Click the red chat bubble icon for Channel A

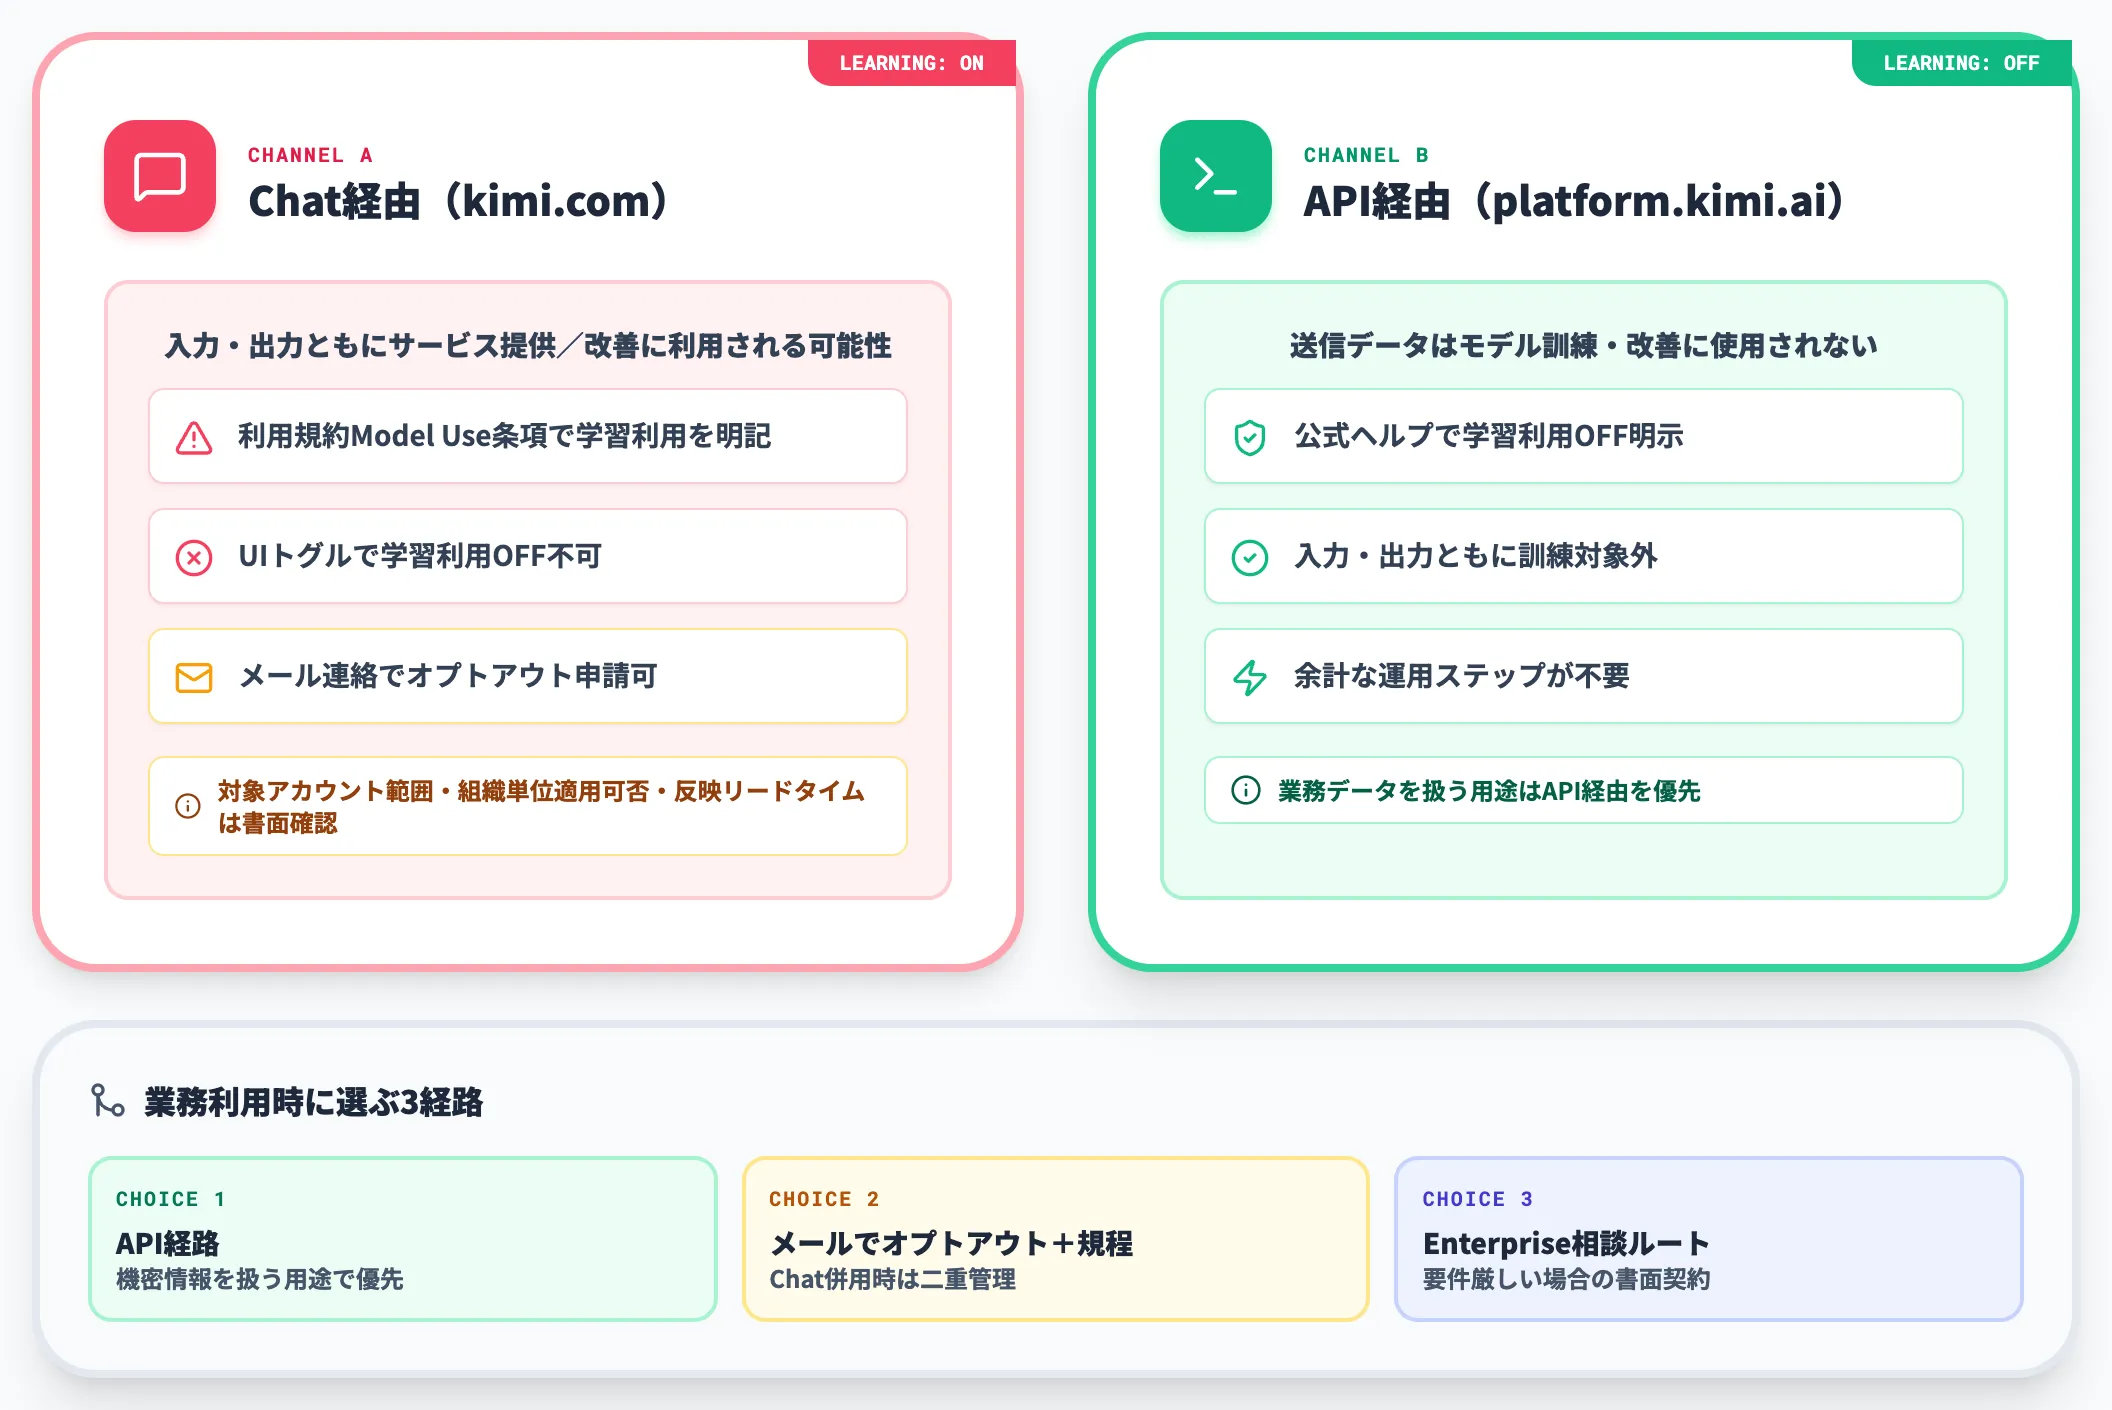[x=160, y=176]
